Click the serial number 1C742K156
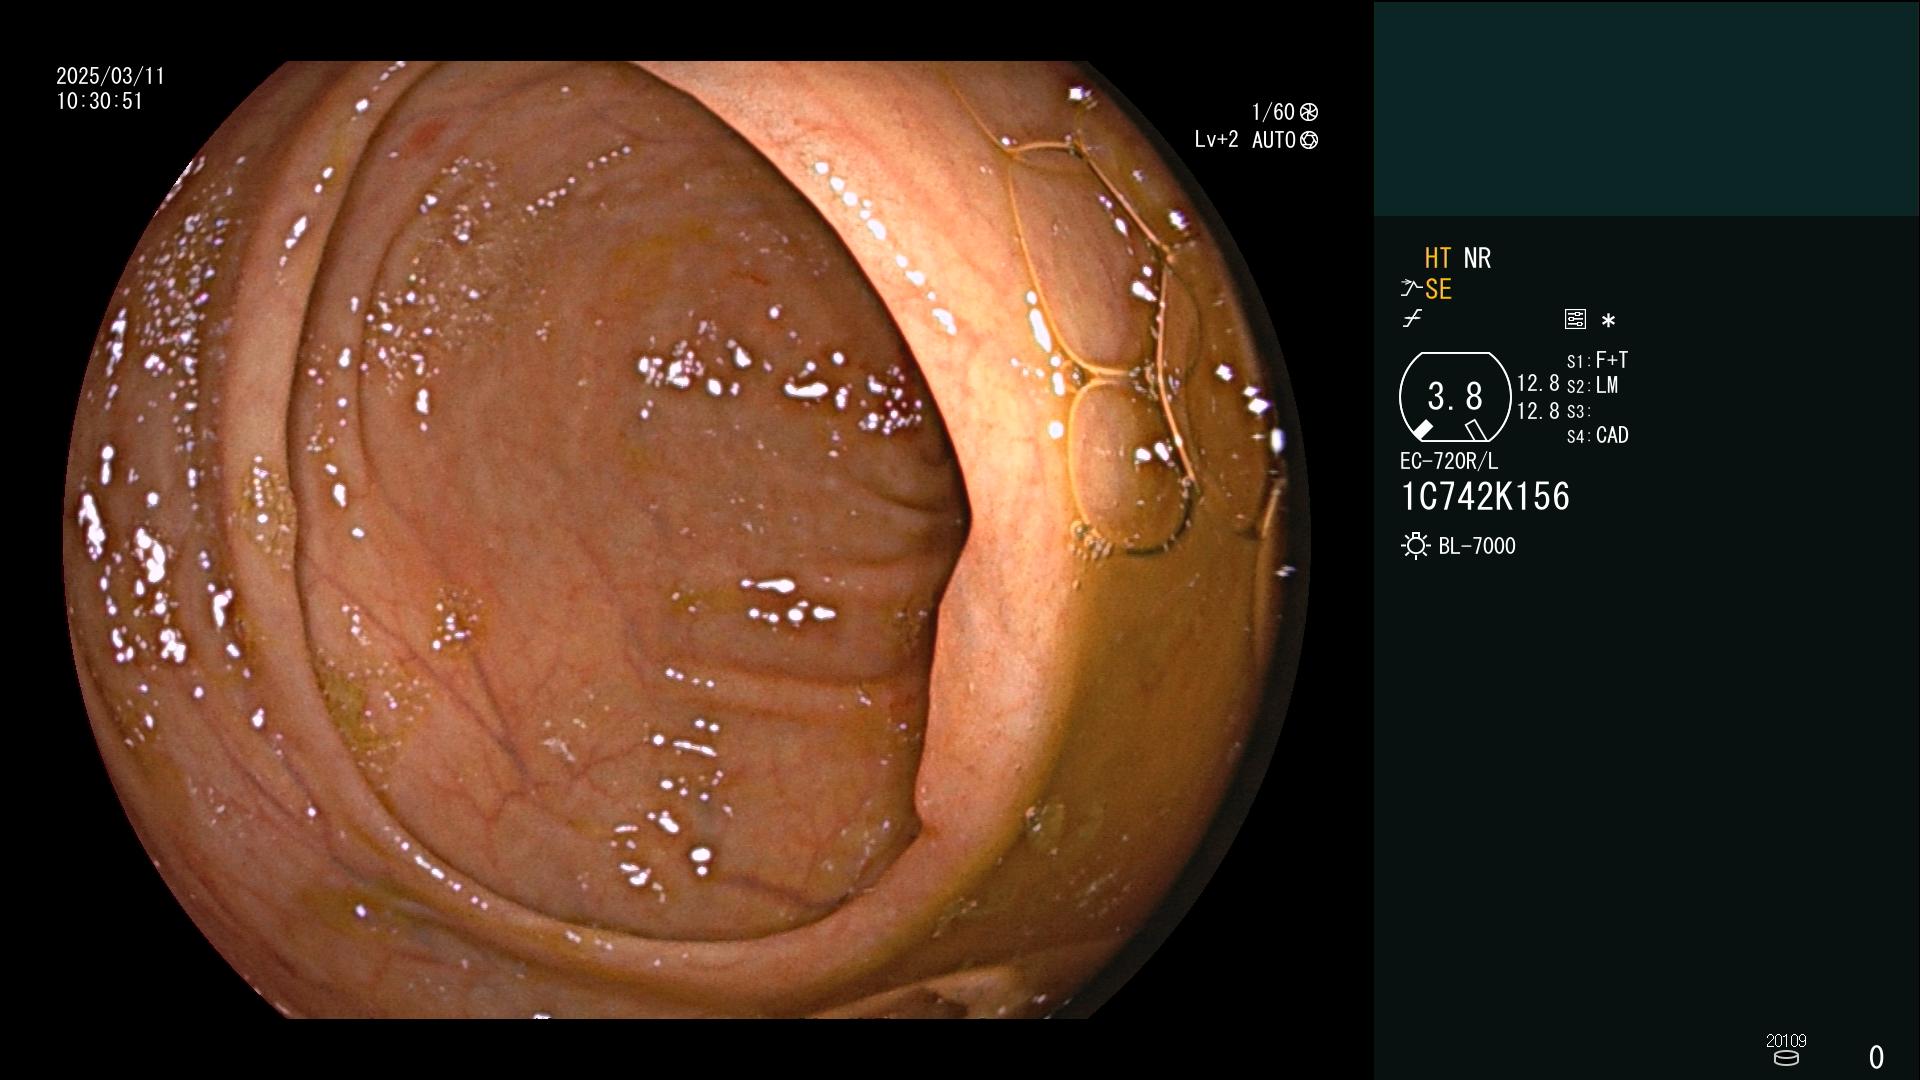The width and height of the screenshot is (1920, 1080). coord(1485,497)
